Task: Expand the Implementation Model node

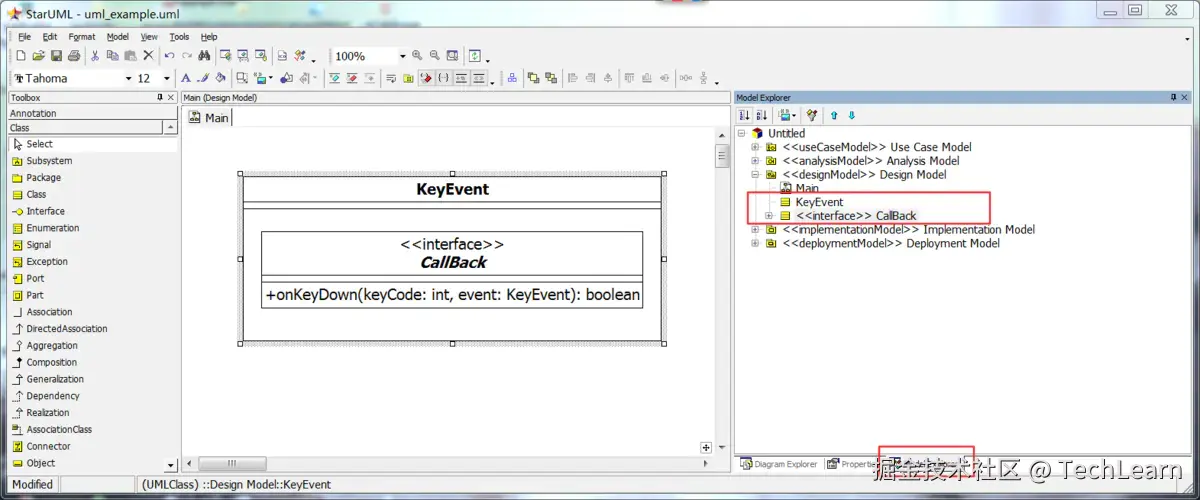Action: (x=756, y=230)
